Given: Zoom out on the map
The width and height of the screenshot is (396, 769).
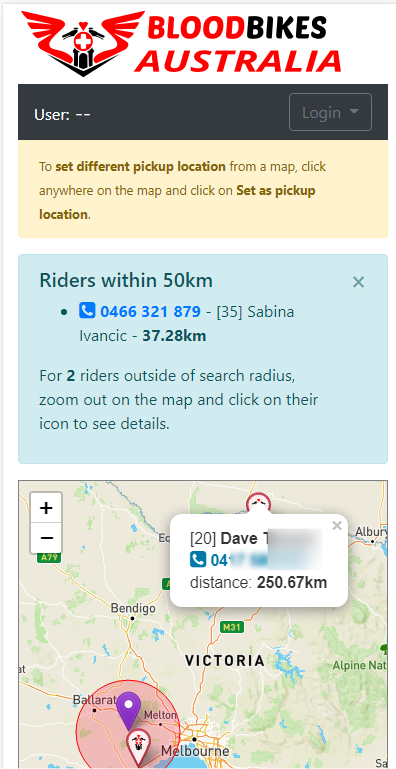Looking at the screenshot, I should coord(46,538).
